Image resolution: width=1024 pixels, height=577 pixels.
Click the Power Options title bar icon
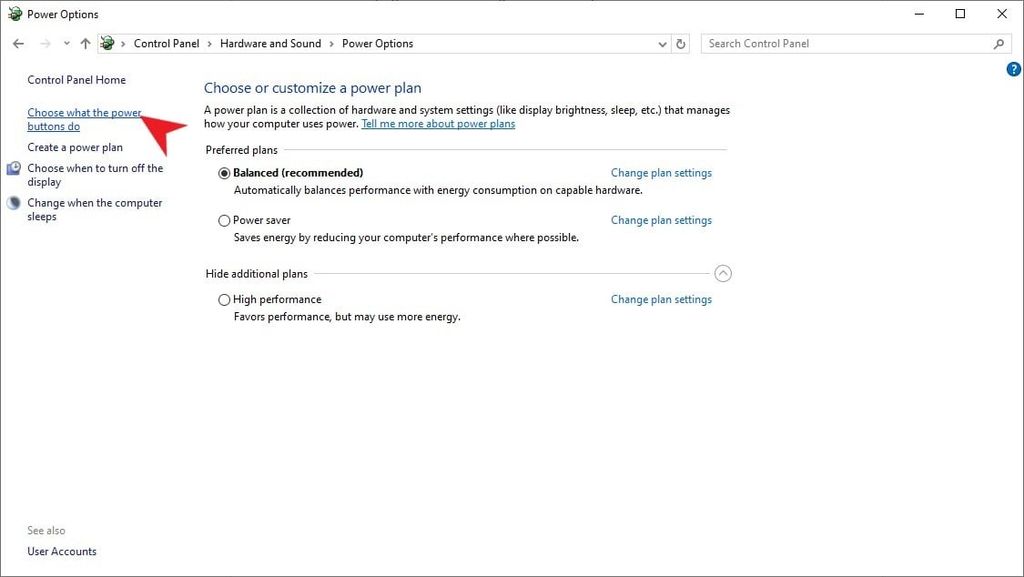pyautogui.click(x=15, y=14)
